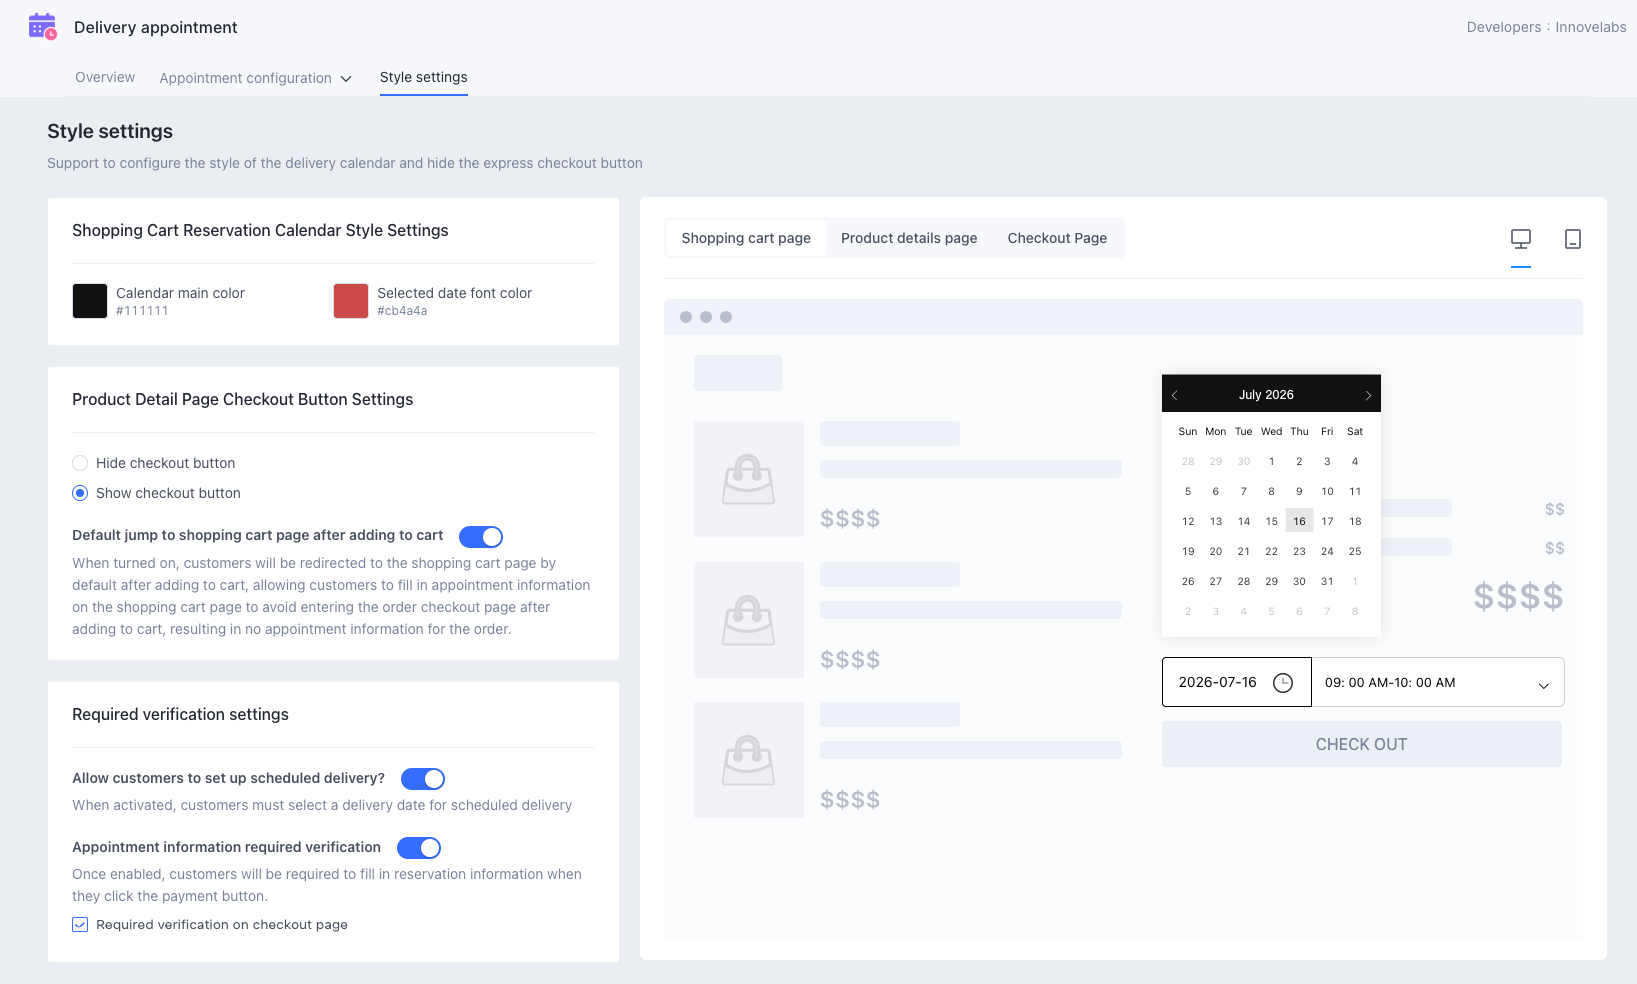Viewport: 1637px width, 984px height.
Task: Expand the Appointment configuration menu
Action: pos(256,78)
